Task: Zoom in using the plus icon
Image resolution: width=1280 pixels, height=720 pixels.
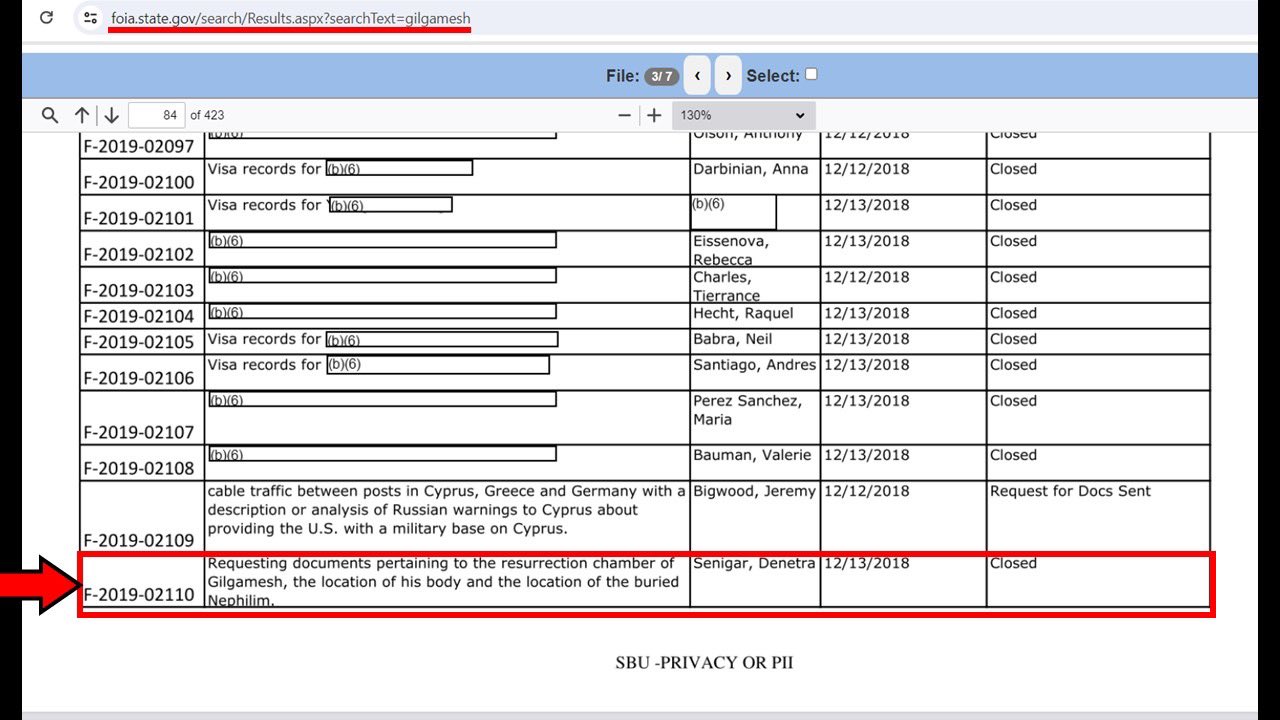Action: click(x=654, y=115)
